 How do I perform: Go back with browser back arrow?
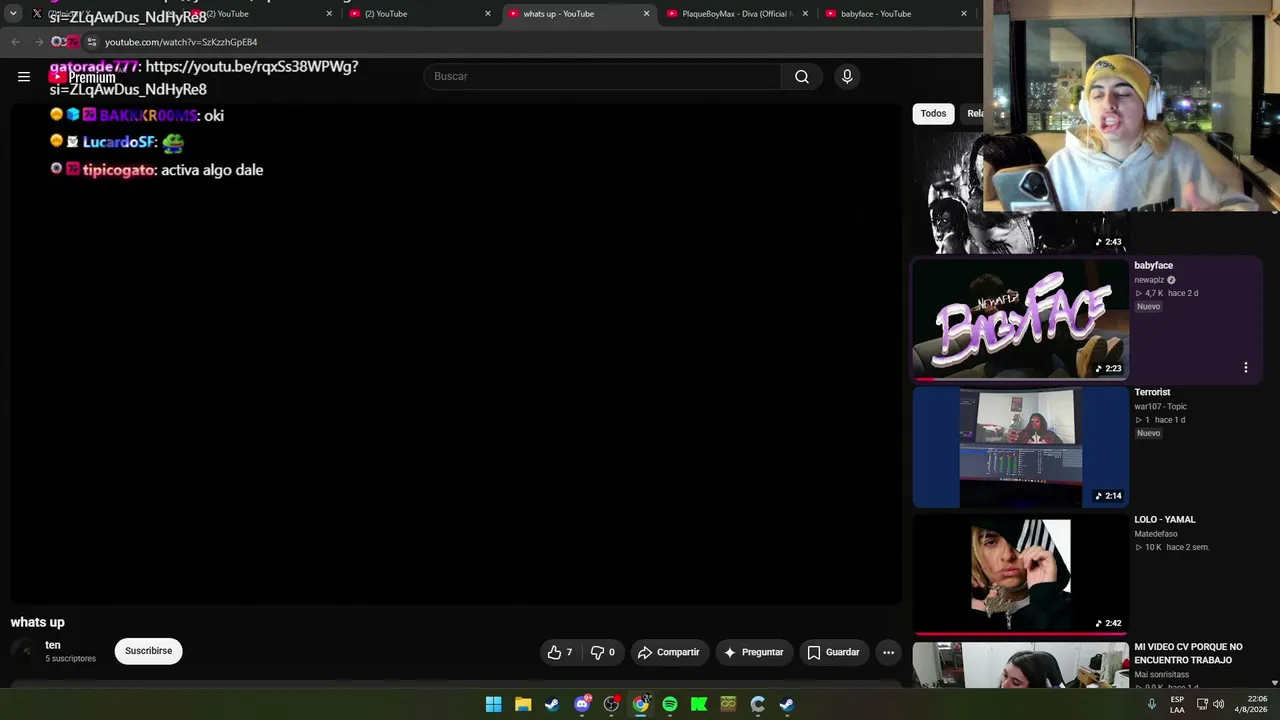tap(15, 42)
